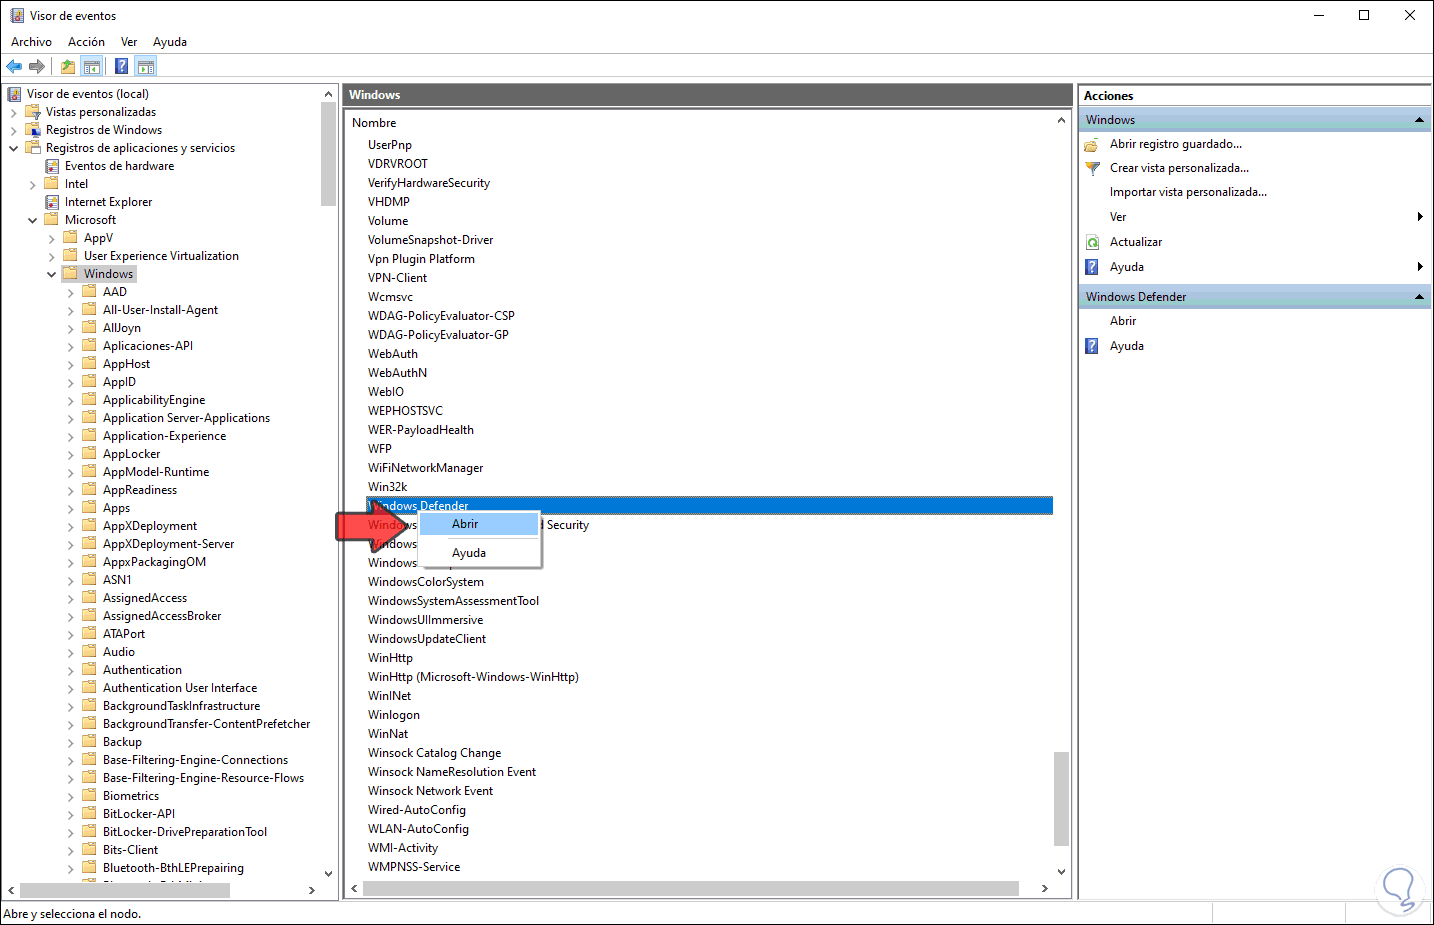This screenshot has width=1434, height=925.
Task: Click the Eventos de hardware log icon
Action: coord(52,166)
